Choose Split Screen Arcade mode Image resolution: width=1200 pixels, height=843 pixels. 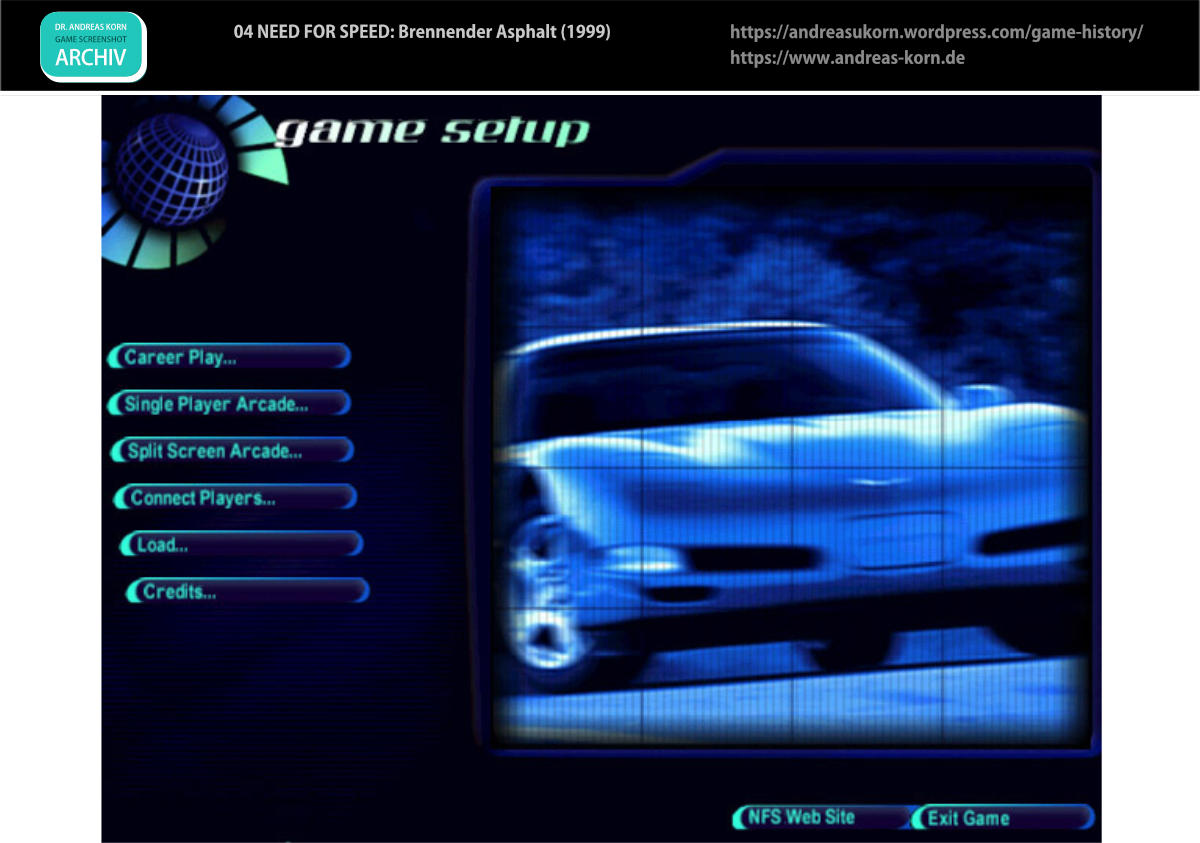pos(232,451)
